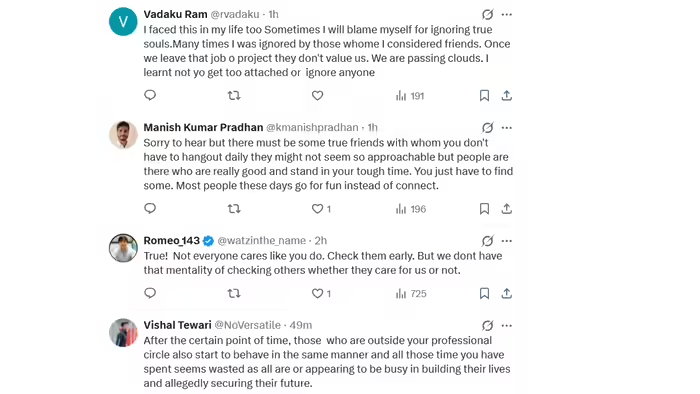Retweet Manish Kumar Pradhan's post
Viewport: 700px width, 394px height.
pyautogui.click(x=234, y=208)
